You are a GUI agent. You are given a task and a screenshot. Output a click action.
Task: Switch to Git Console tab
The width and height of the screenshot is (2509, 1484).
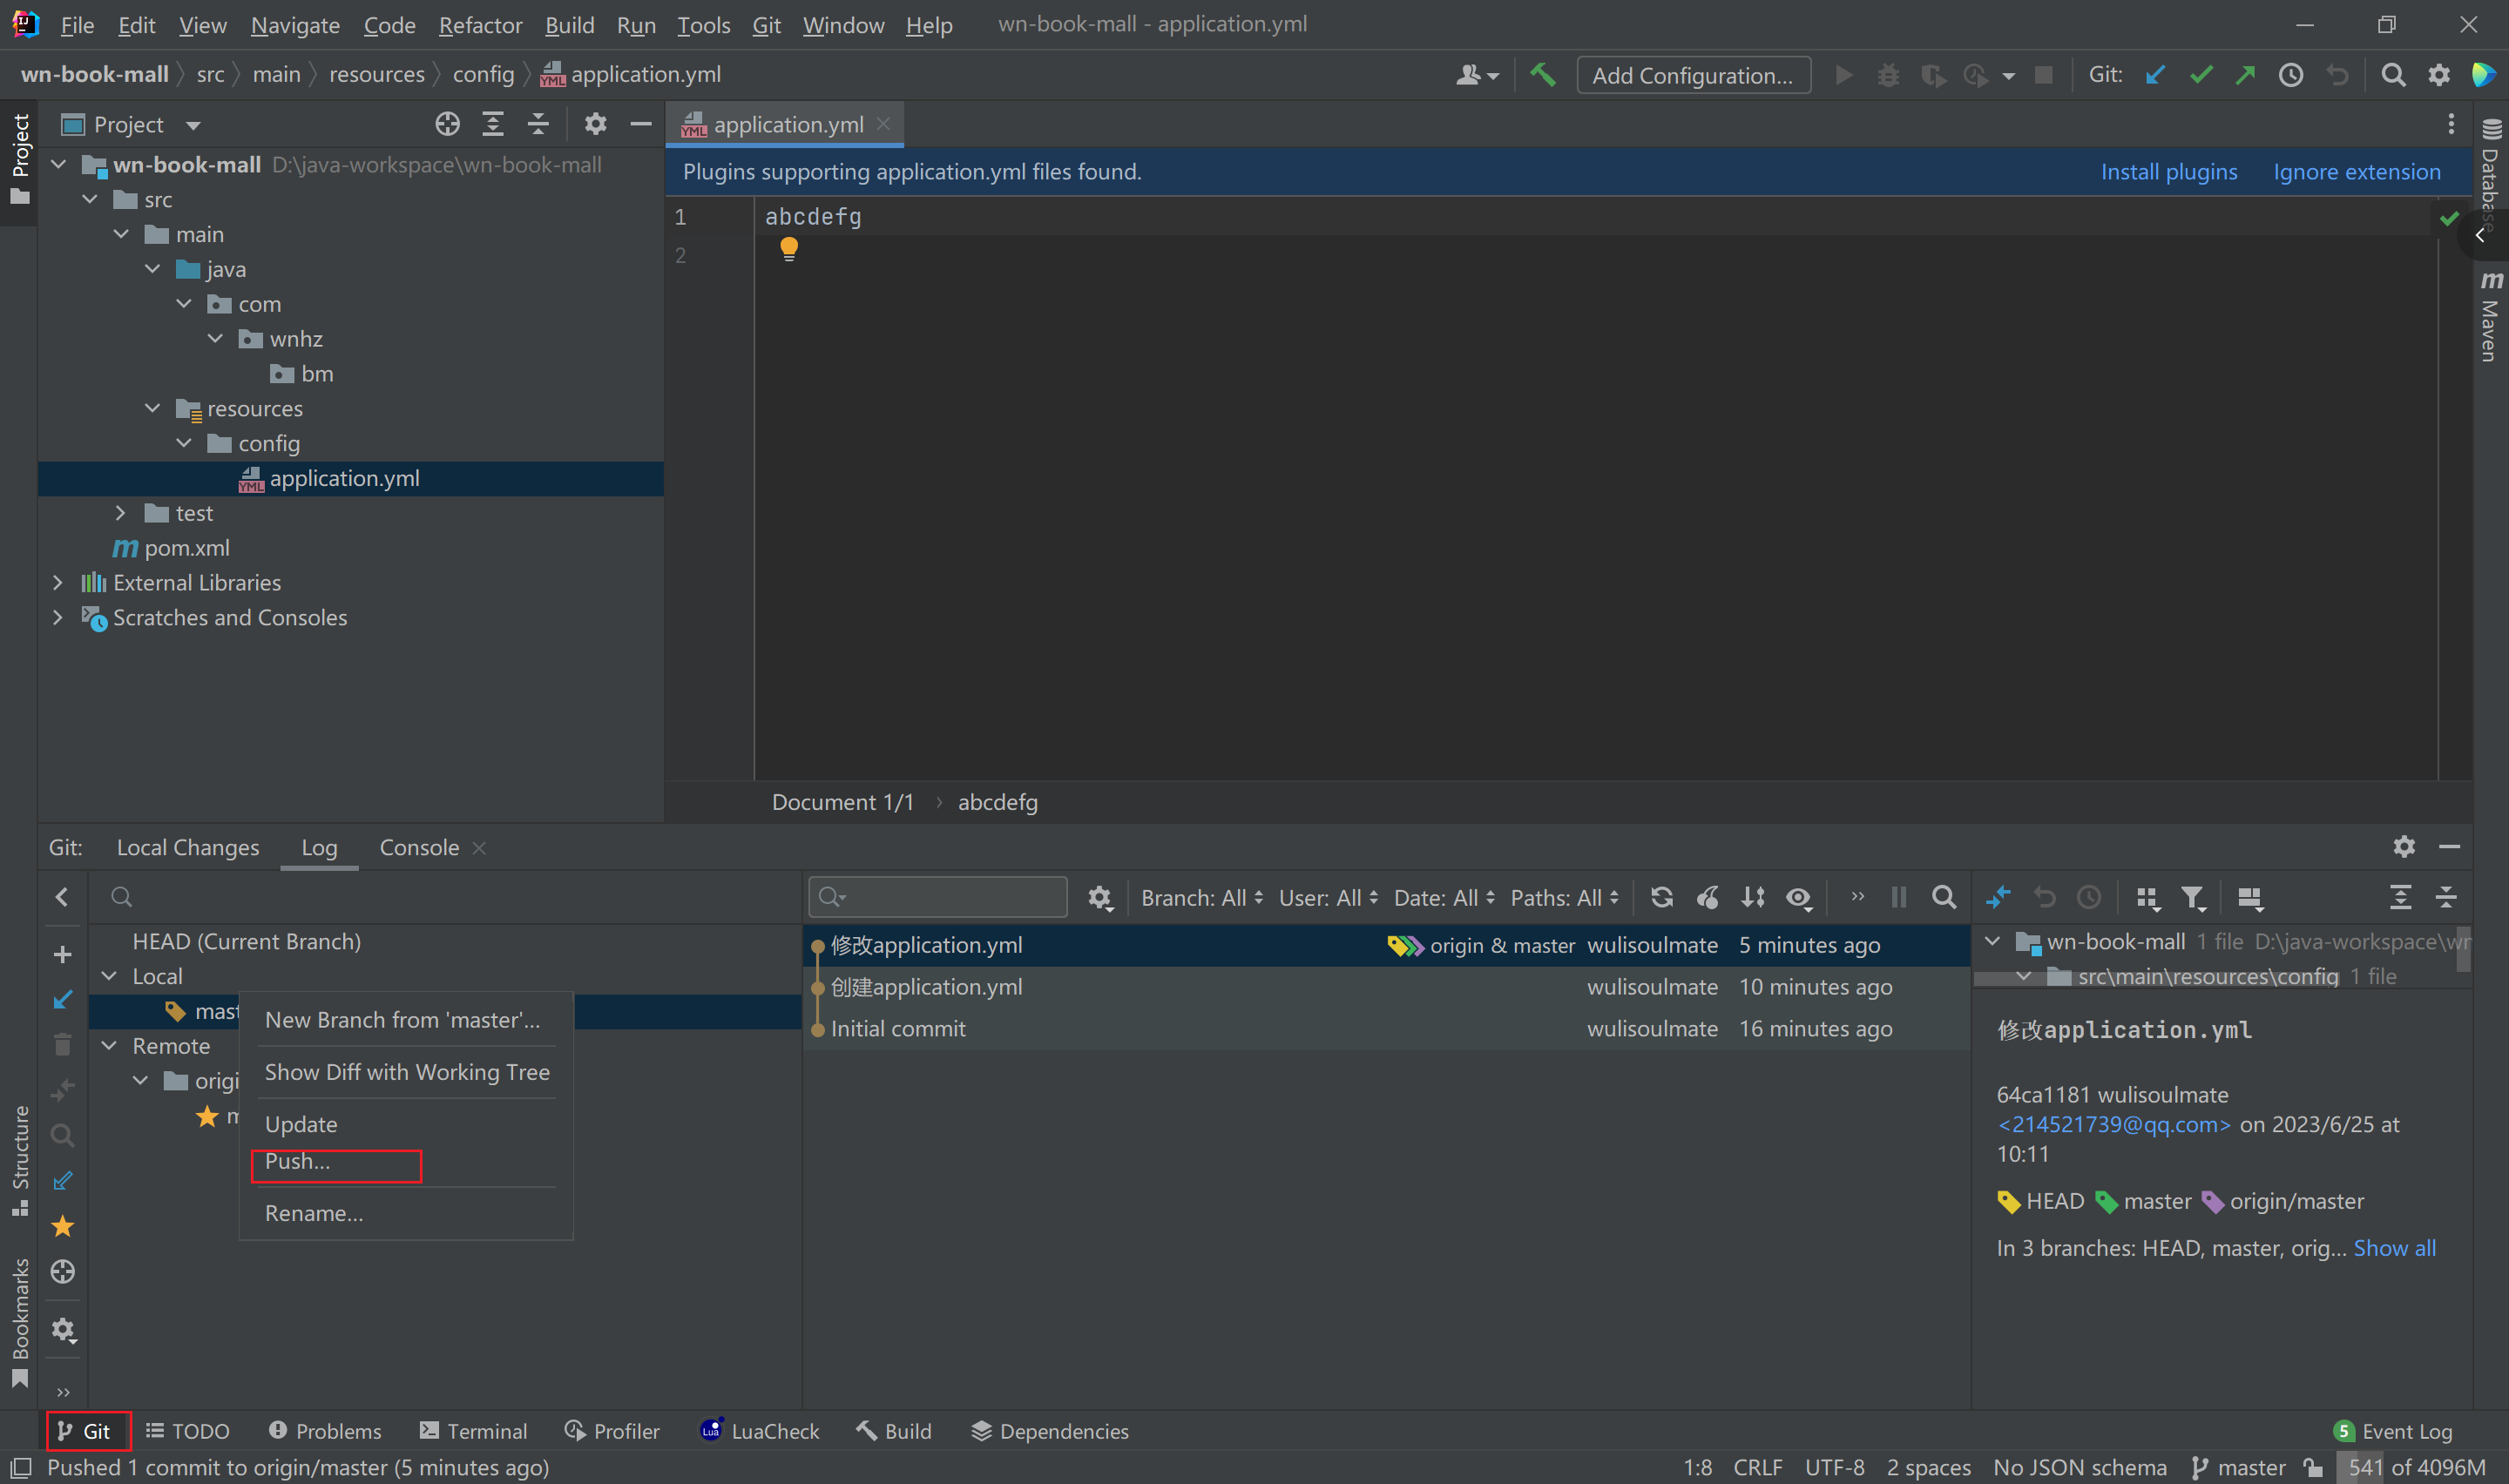pos(419,847)
